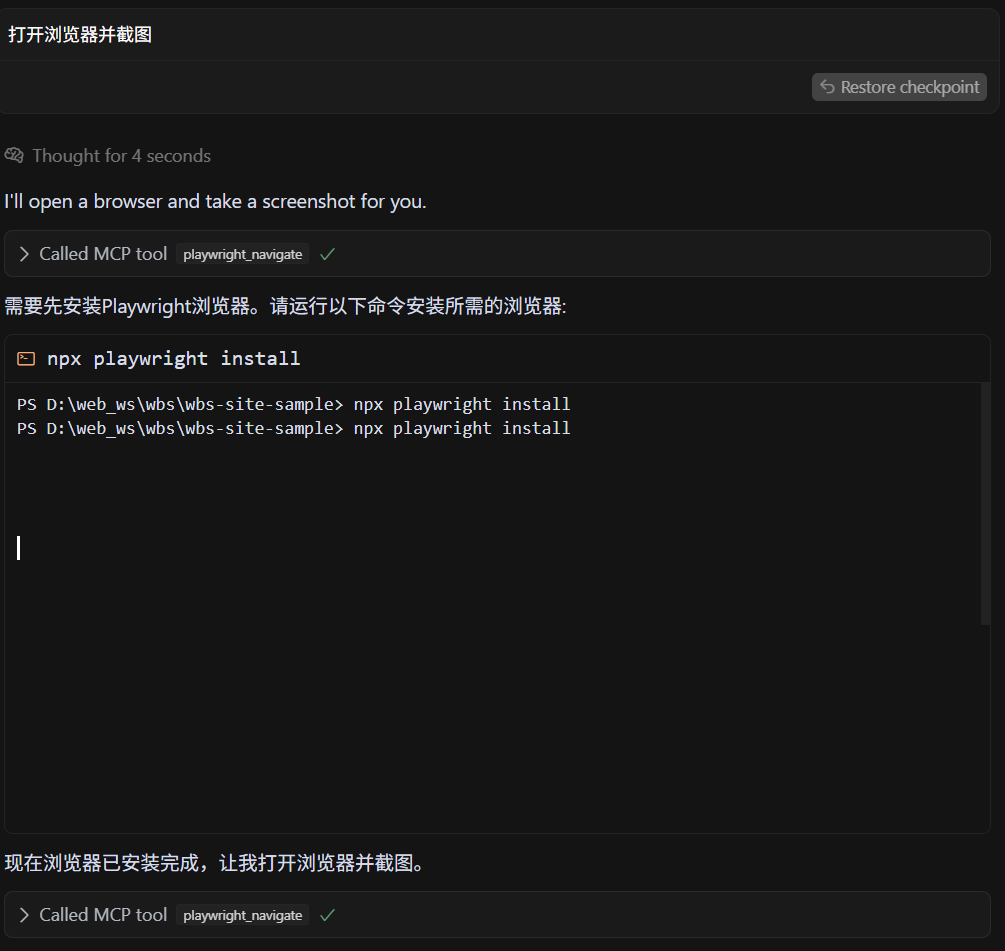Collapse the "Thought for 4 seconds" section
Screen dimensions: 1005x951
point(120,155)
